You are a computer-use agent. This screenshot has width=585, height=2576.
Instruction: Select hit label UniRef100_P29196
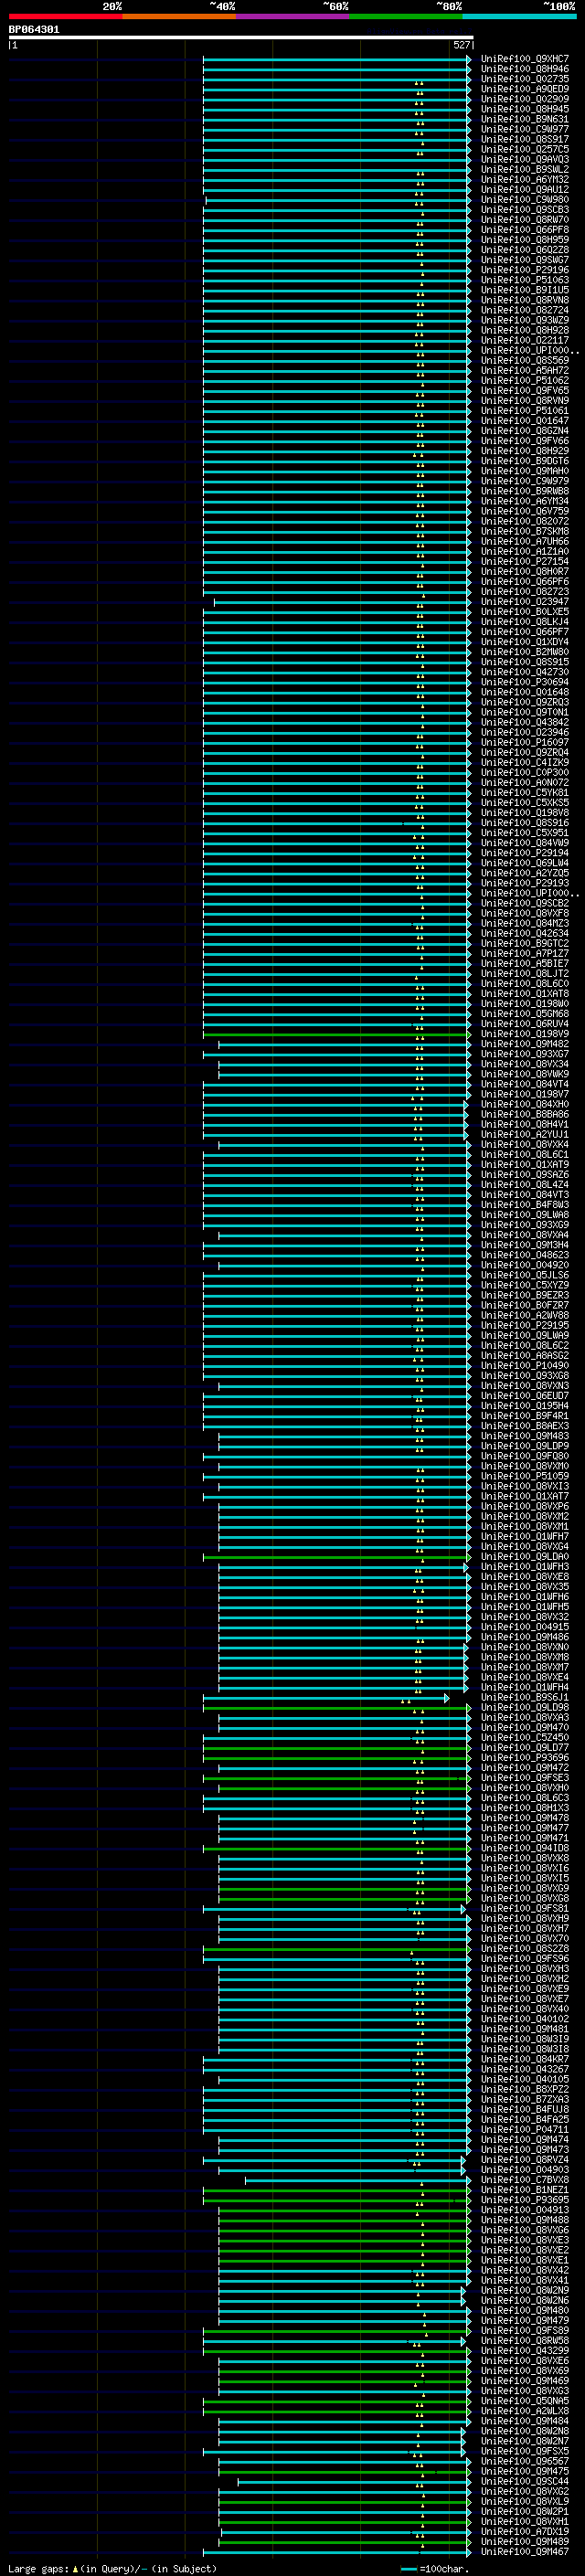pos(525,270)
